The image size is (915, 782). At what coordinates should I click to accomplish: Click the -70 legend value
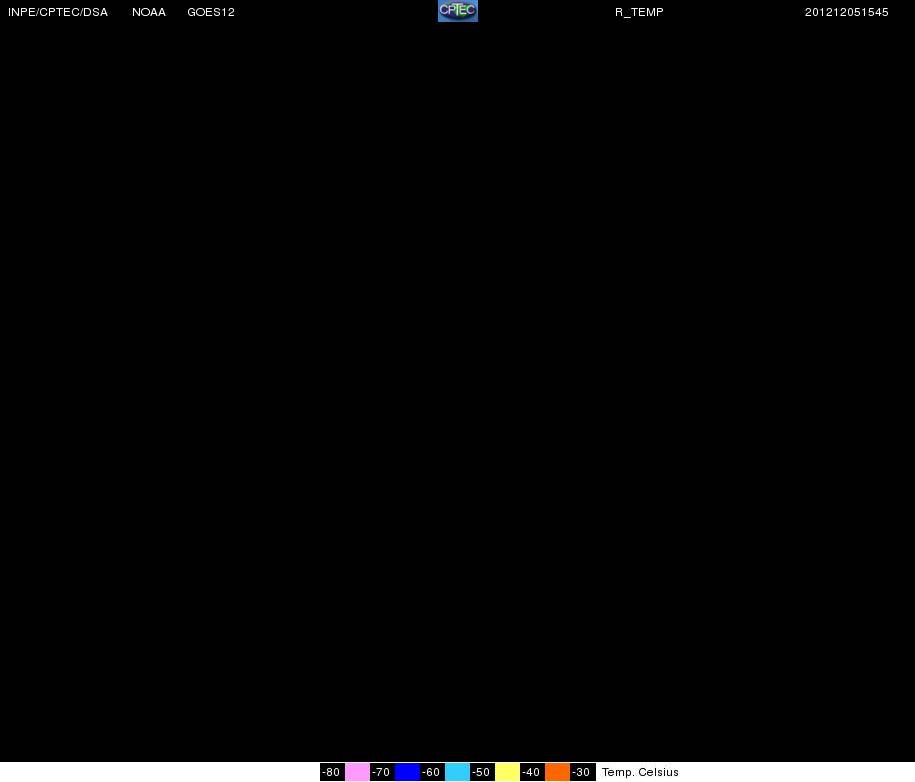381,772
